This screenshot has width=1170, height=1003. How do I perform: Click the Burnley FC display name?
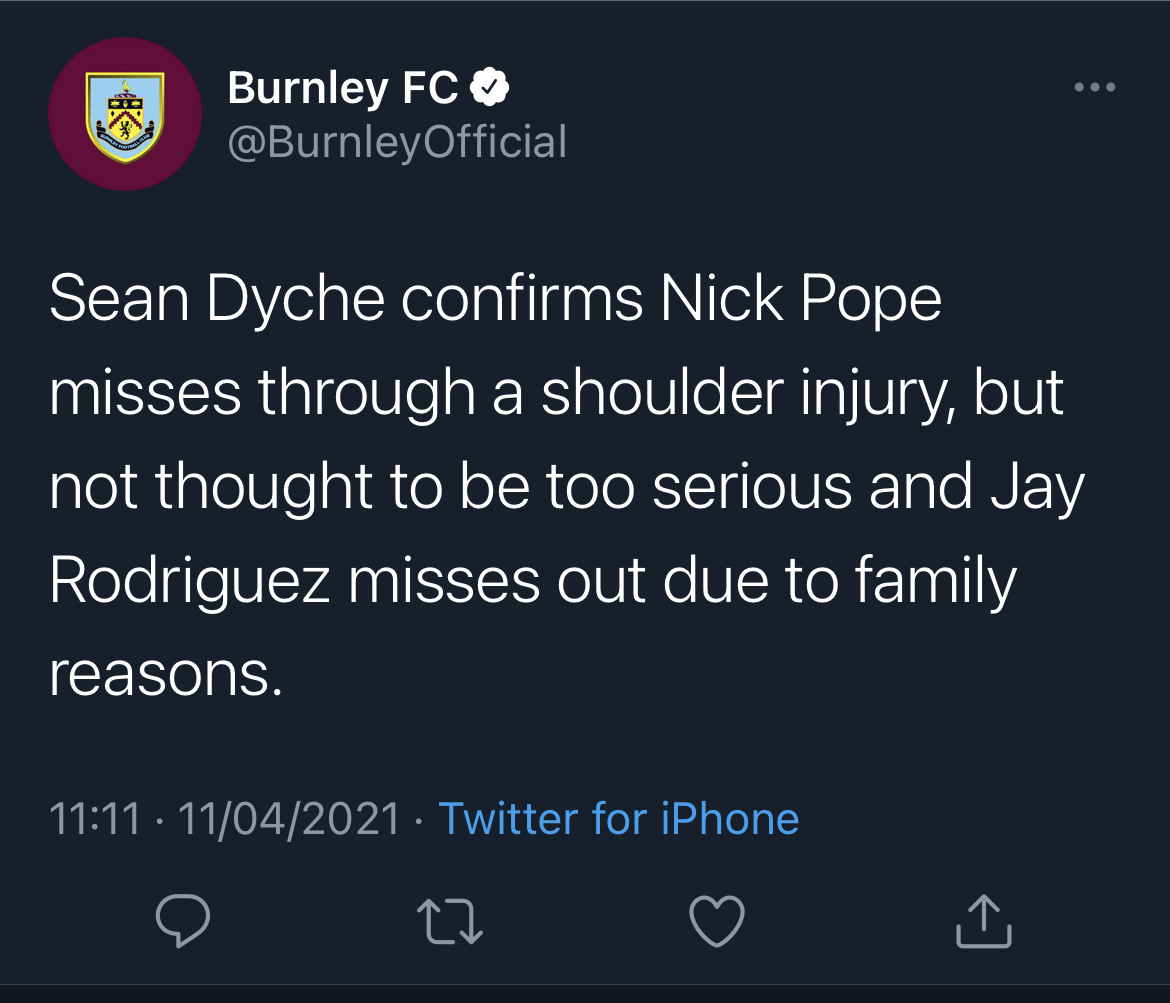343,89
